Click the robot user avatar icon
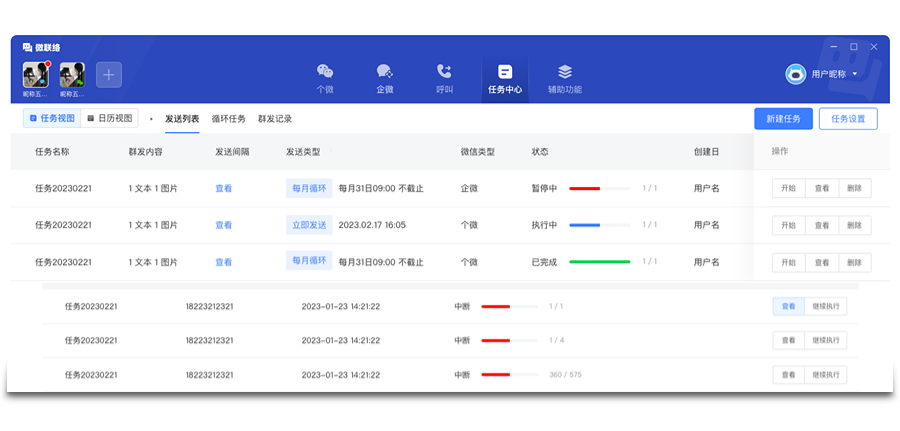This screenshot has width=900, height=431. (795, 74)
